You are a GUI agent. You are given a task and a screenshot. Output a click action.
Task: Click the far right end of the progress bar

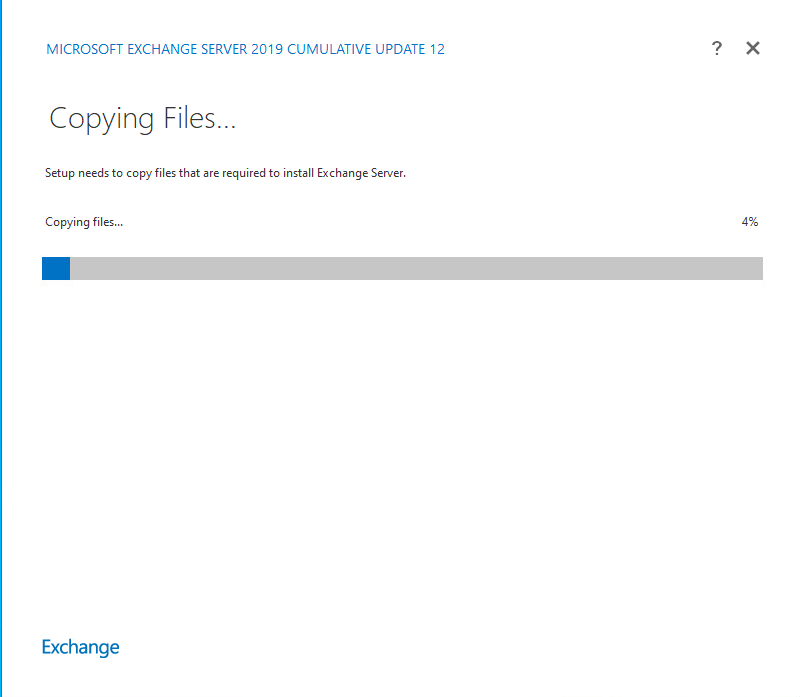point(756,268)
